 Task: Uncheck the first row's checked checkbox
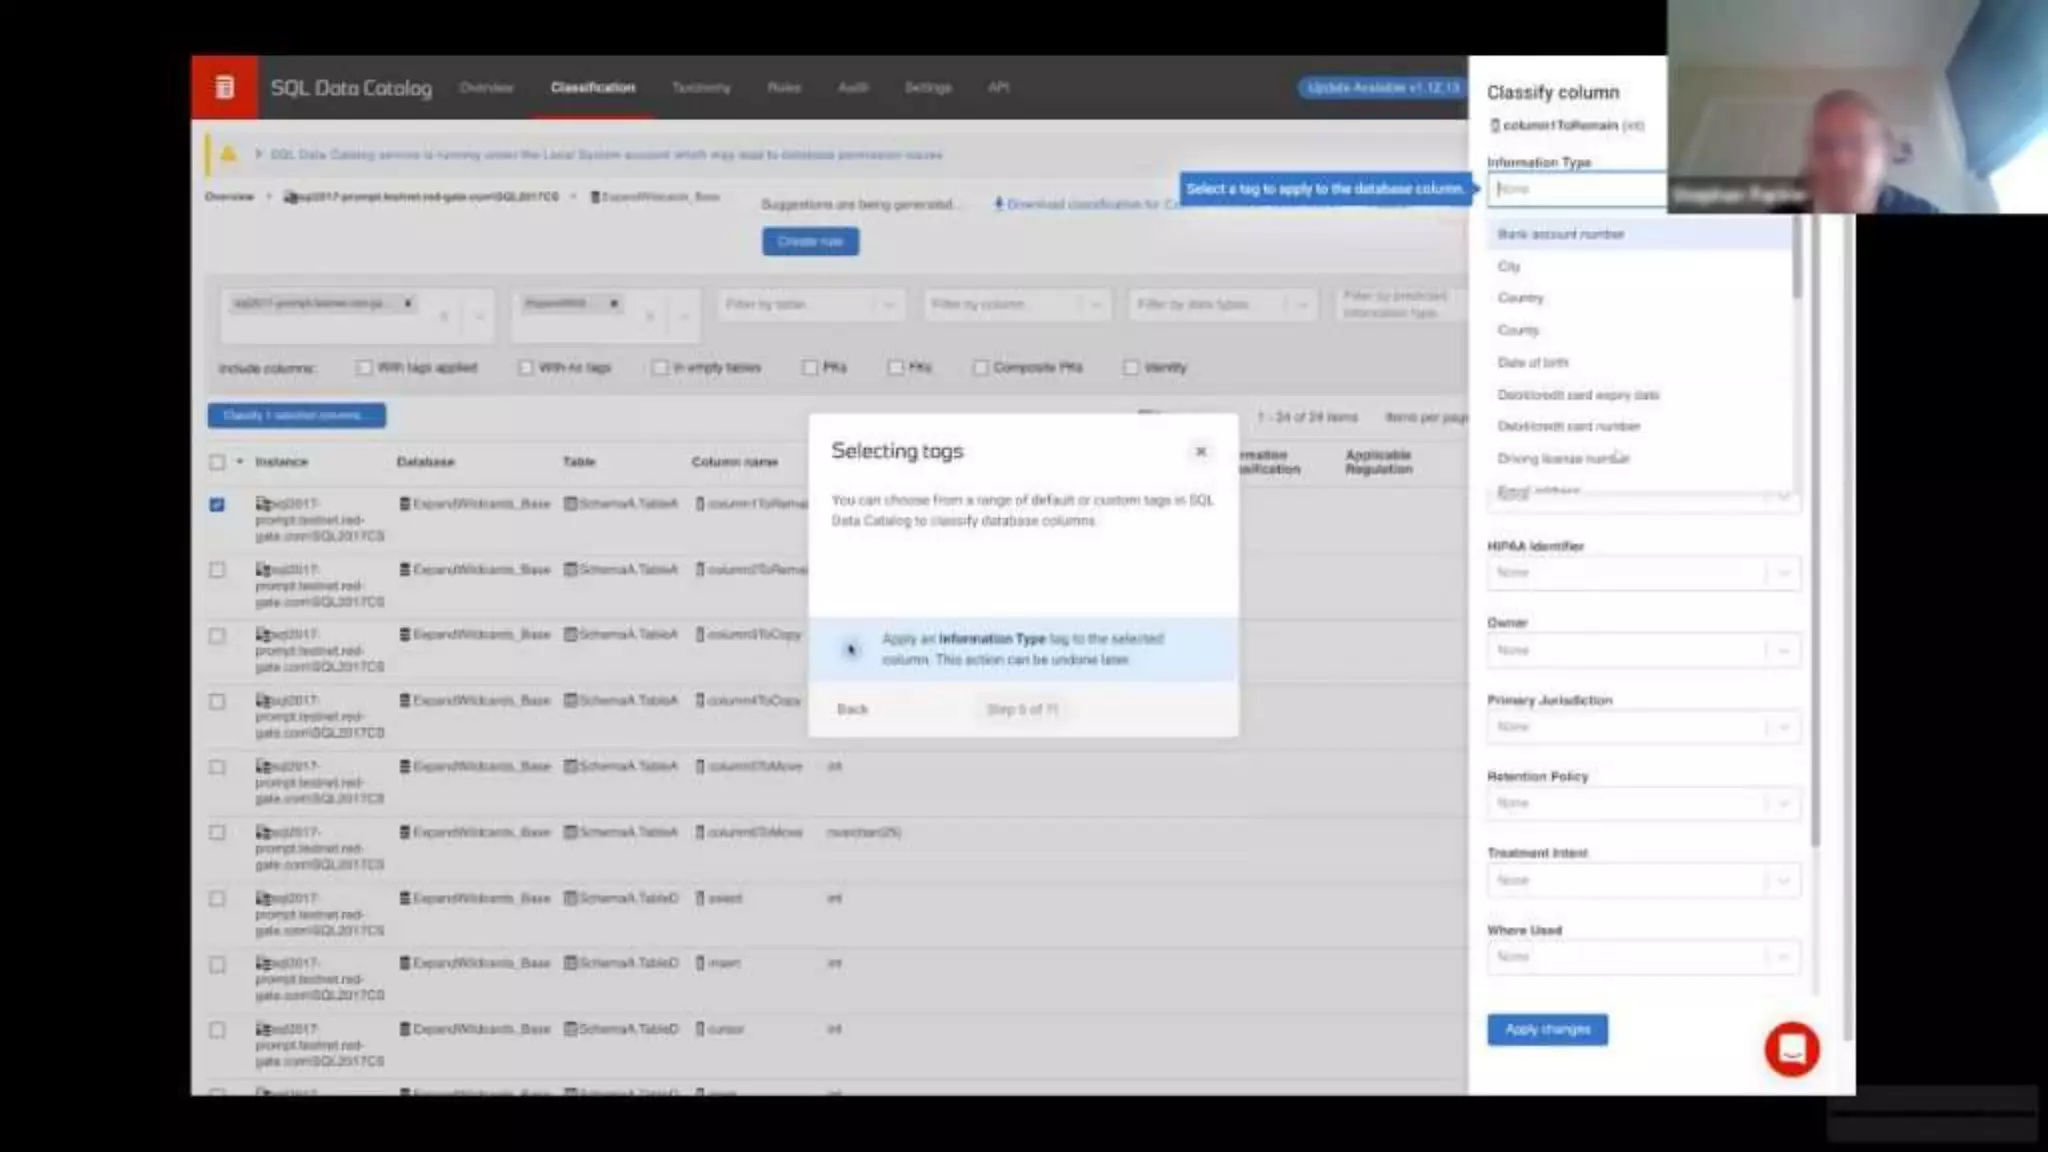coord(217,505)
